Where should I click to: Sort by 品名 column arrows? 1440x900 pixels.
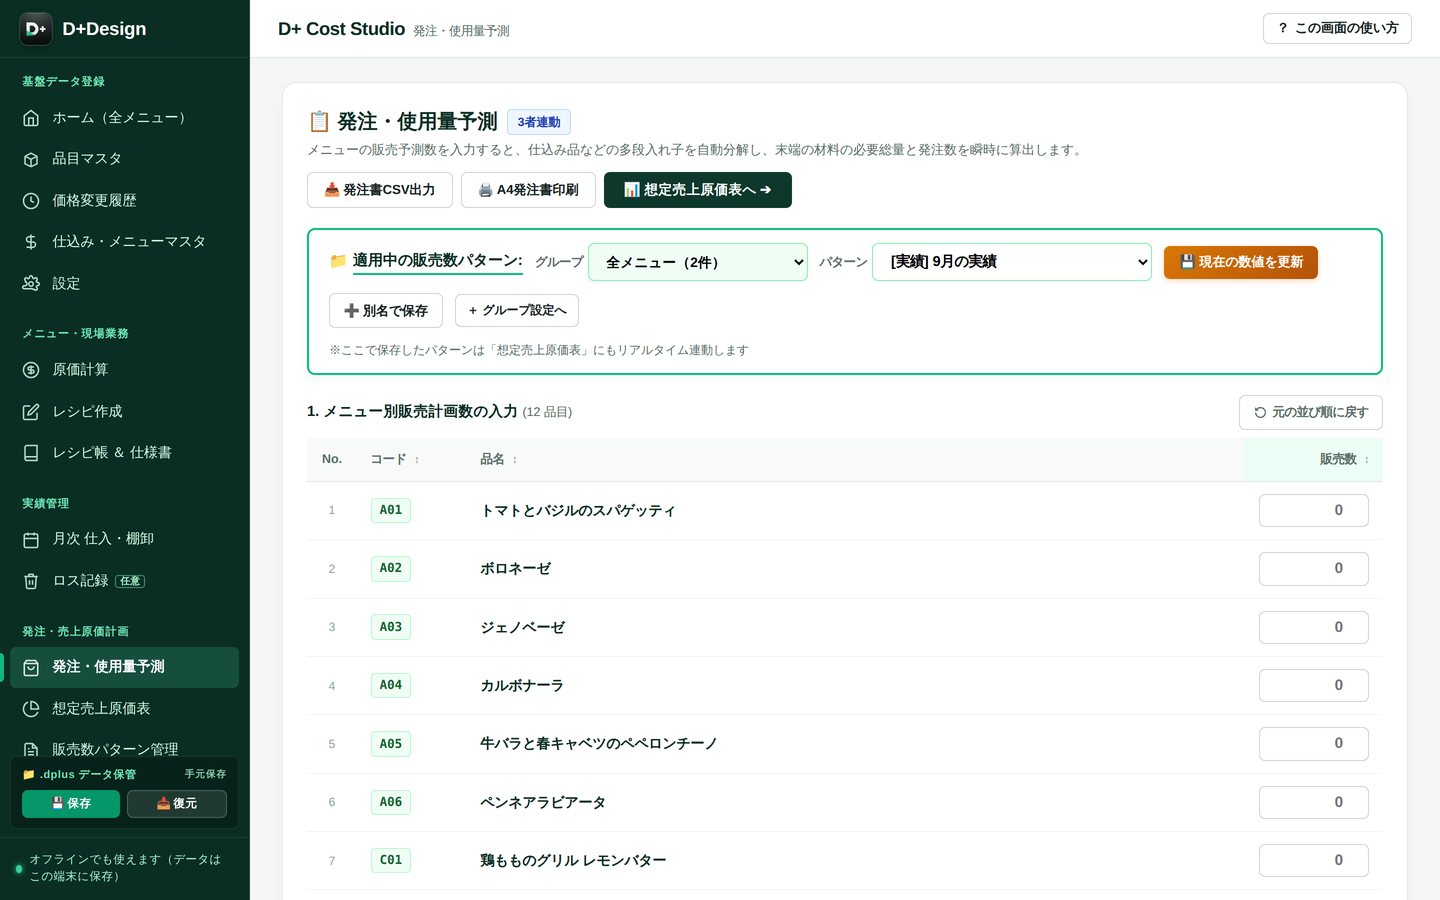tap(515, 460)
